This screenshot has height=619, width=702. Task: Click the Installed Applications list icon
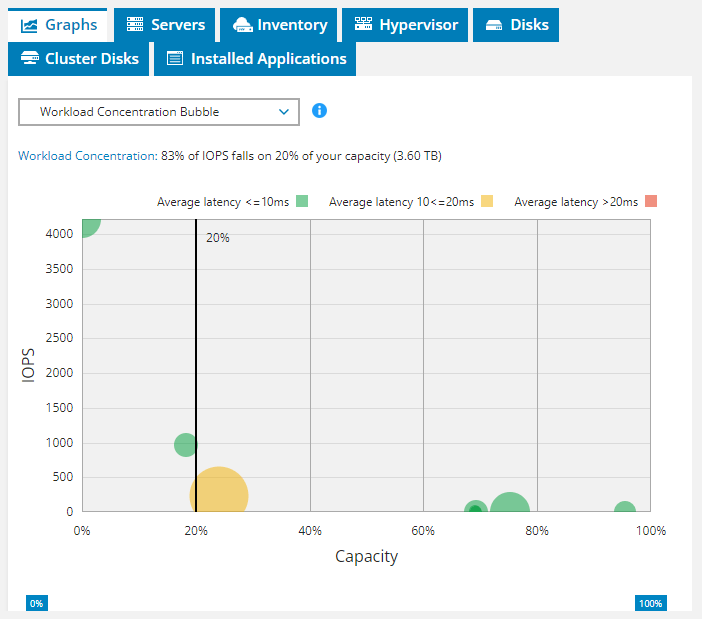pos(175,59)
